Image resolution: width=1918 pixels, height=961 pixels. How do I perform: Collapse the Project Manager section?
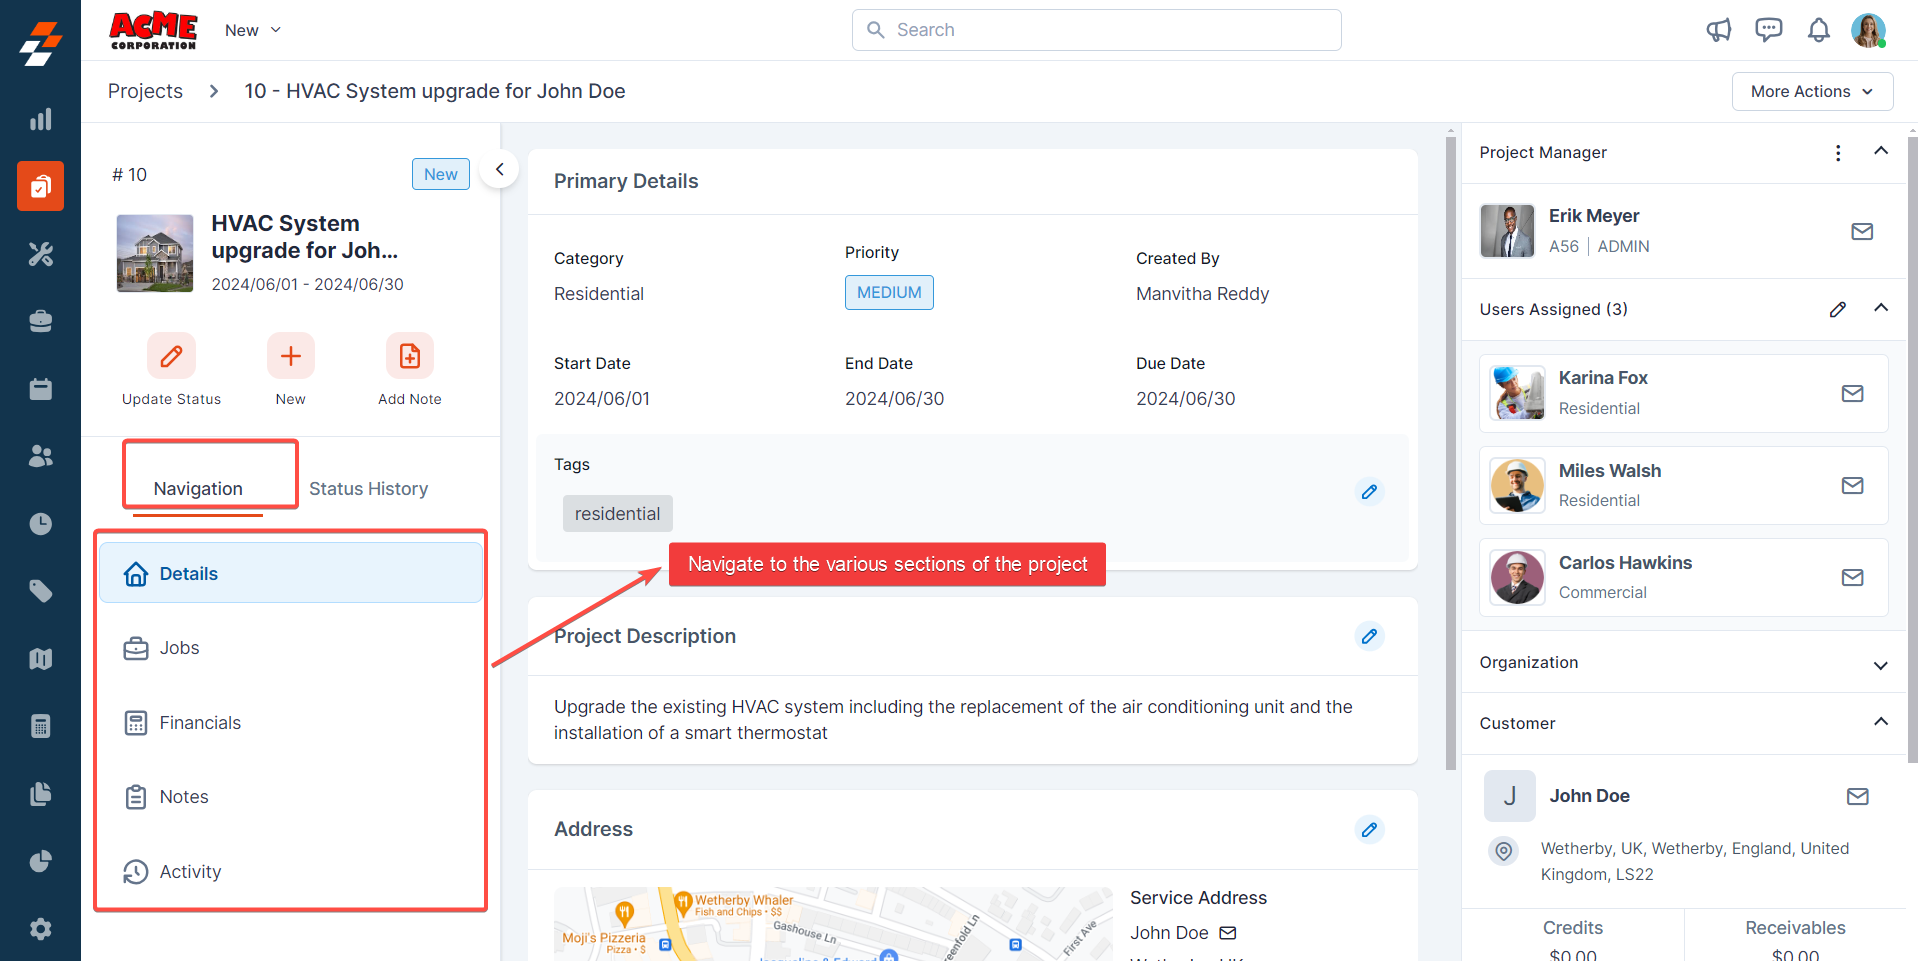pyautogui.click(x=1880, y=151)
